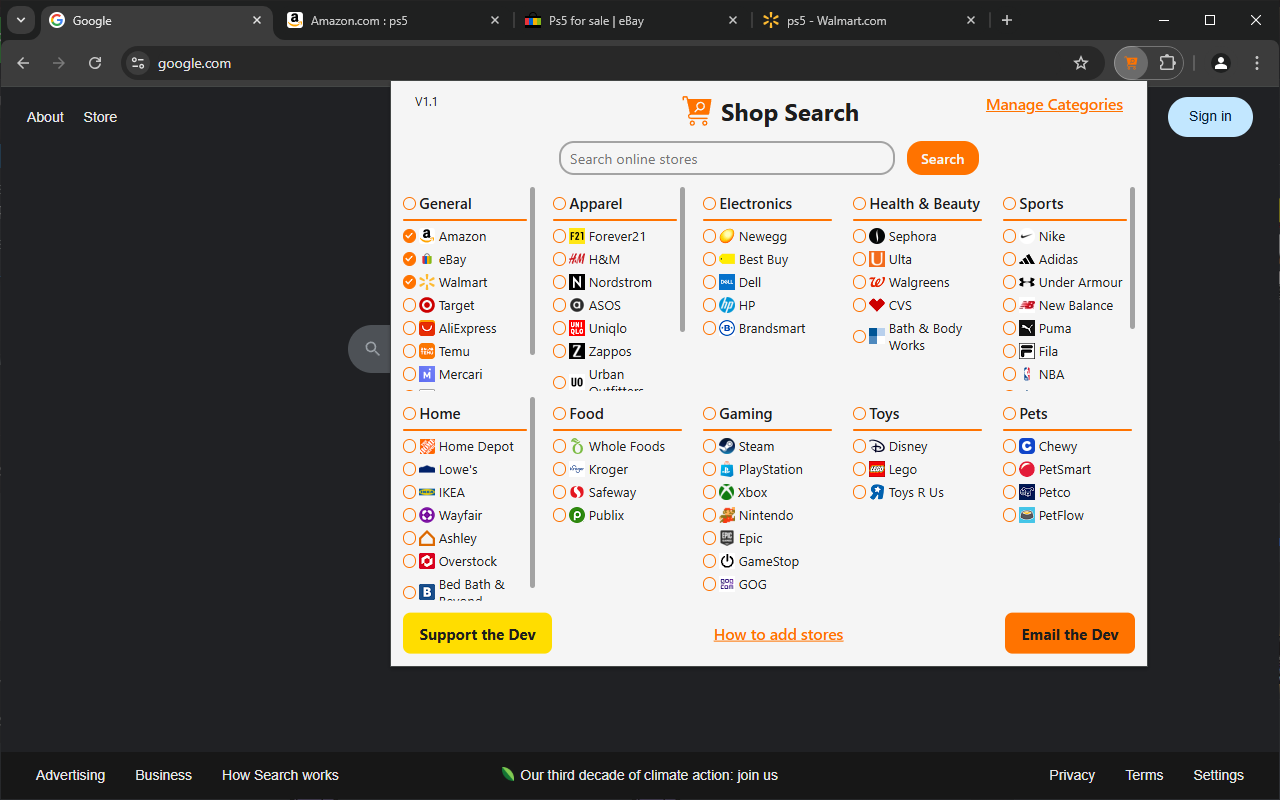Click the Google search magnifier icon behind popup
The height and width of the screenshot is (800, 1280).
coord(372,349)
